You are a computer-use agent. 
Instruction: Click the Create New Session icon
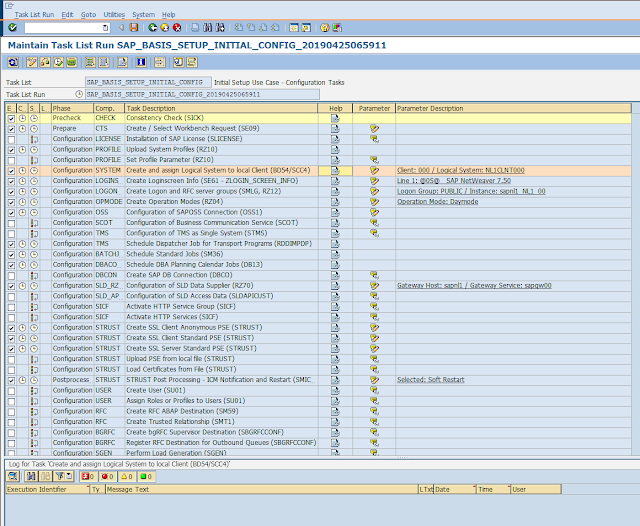[x=293, y=27]
